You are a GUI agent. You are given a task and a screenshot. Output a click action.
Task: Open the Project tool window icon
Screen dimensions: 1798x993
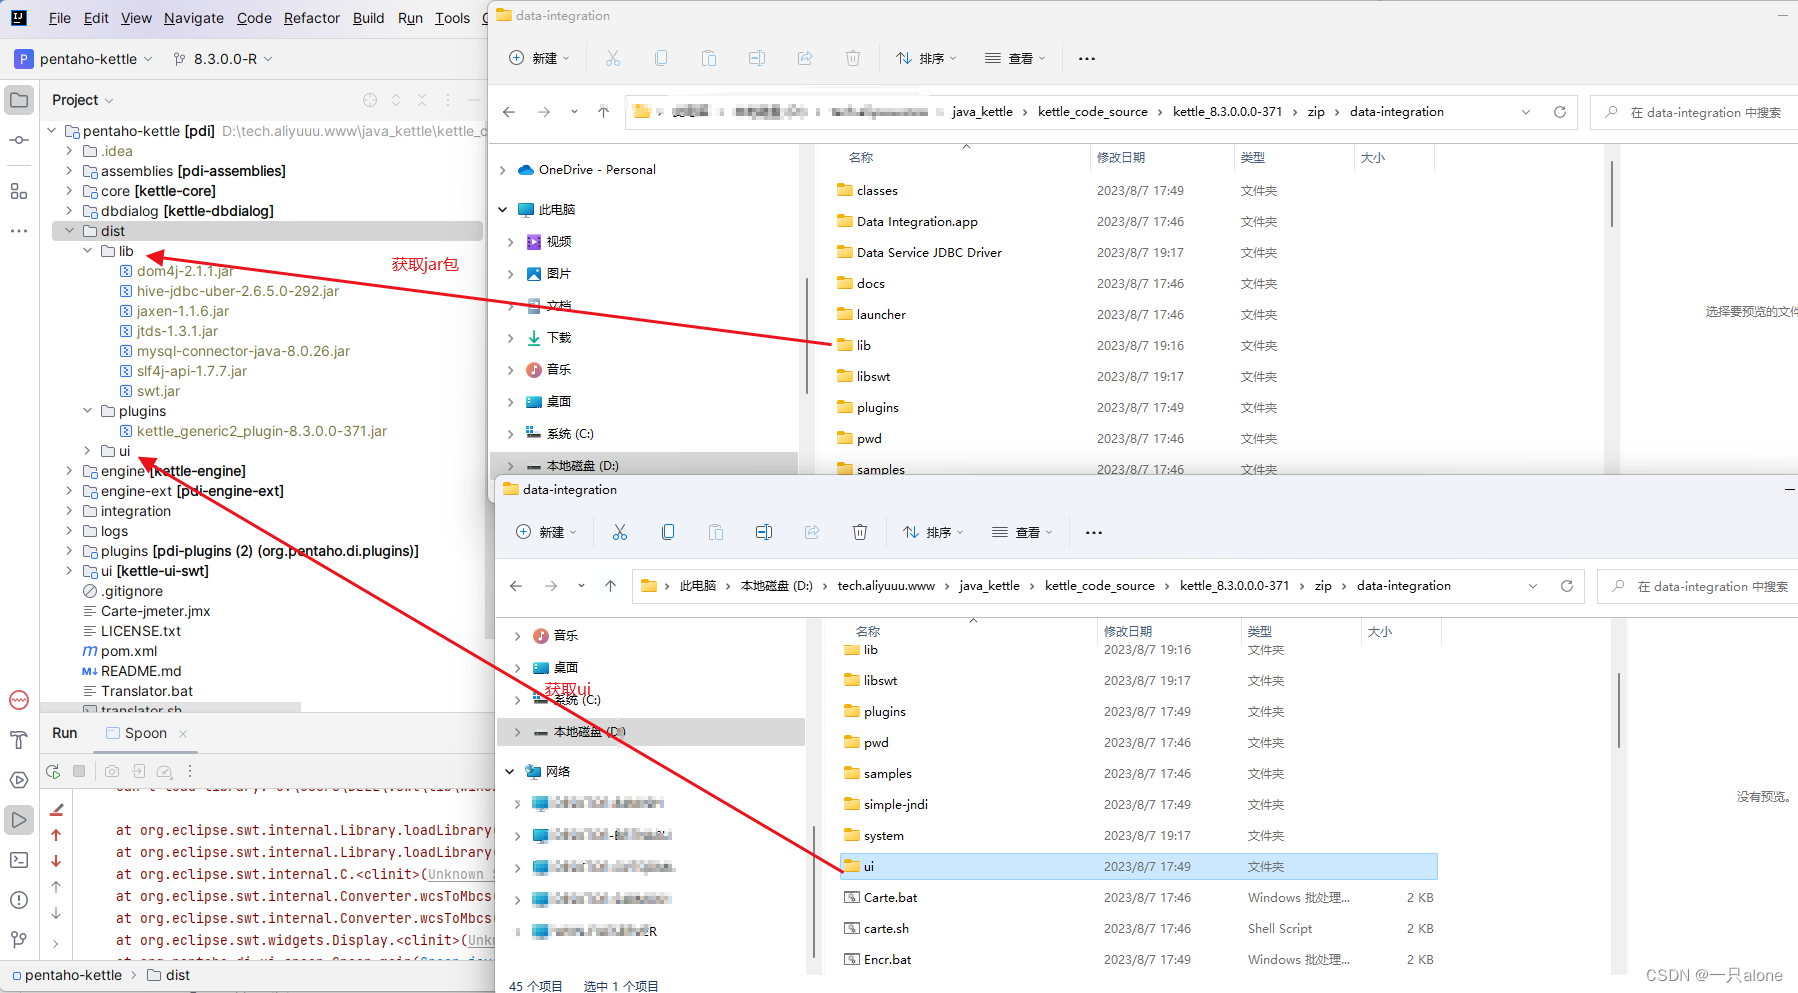19,100
